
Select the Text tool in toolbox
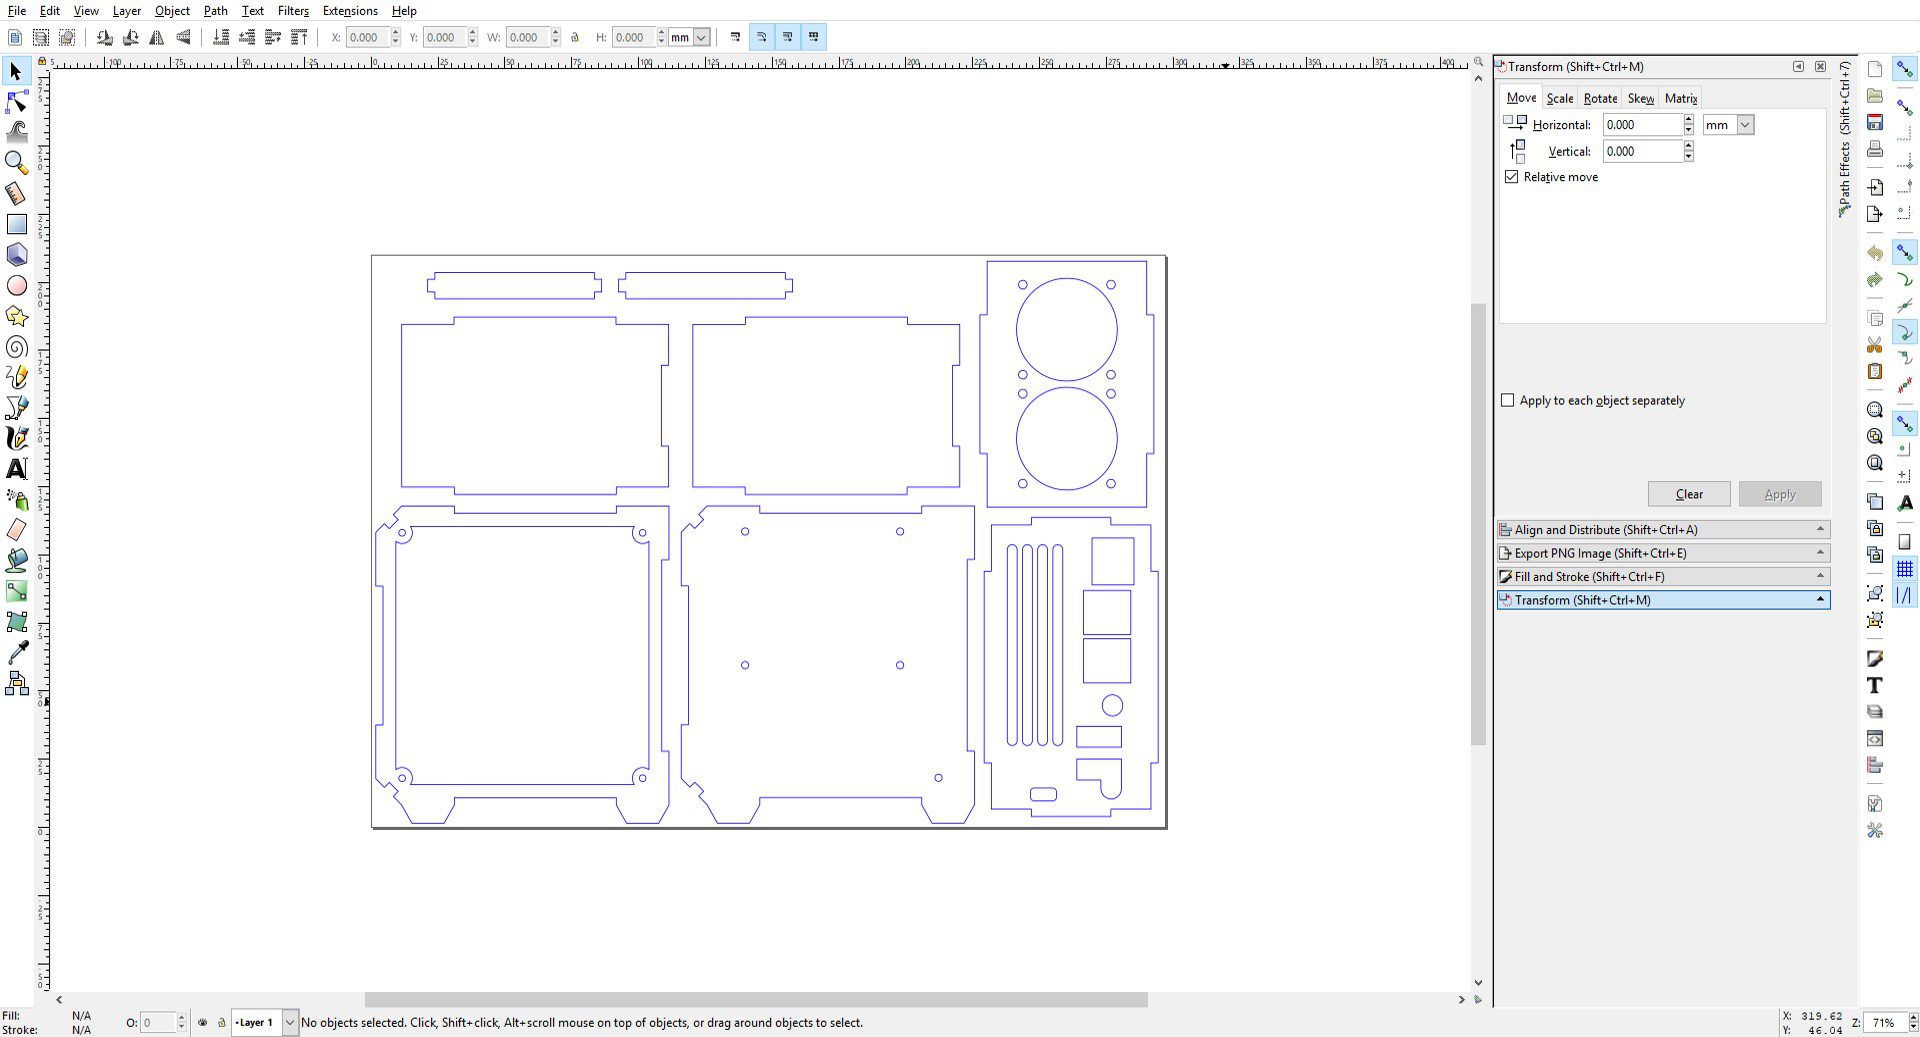tap(16, 469)
